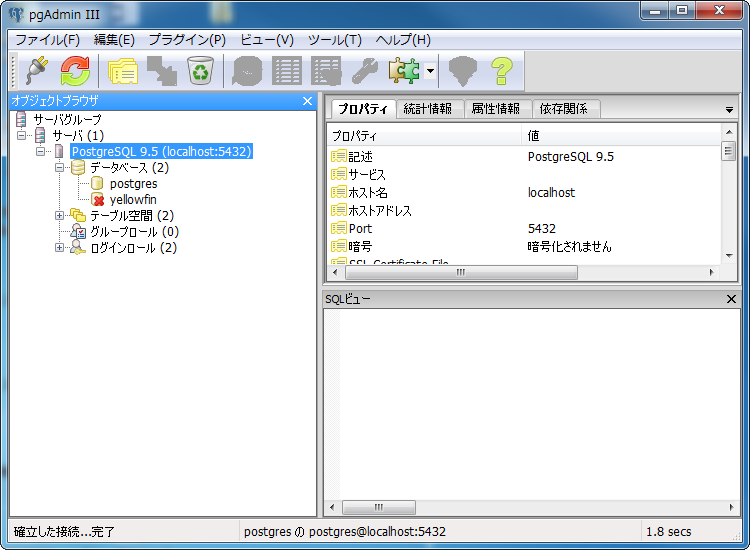Viewport: 750px width, 550px height.
Task: Click the properties list vertical scrollbar thumb
Action: (728, 152)
